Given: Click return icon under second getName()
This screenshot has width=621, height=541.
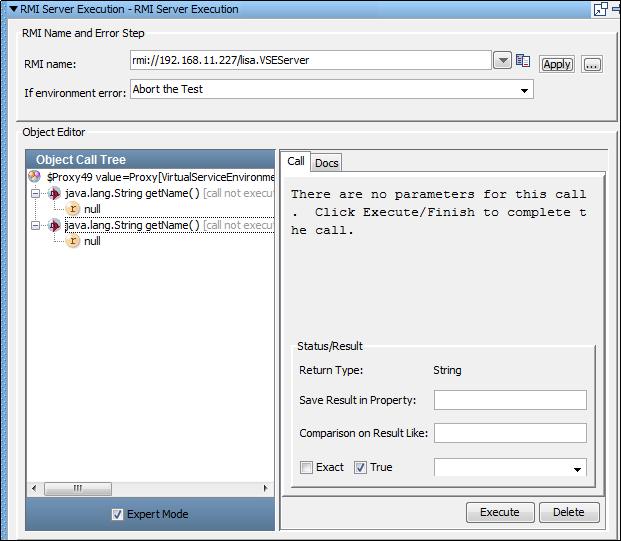Looking at the screenshot, I should 72,241.
